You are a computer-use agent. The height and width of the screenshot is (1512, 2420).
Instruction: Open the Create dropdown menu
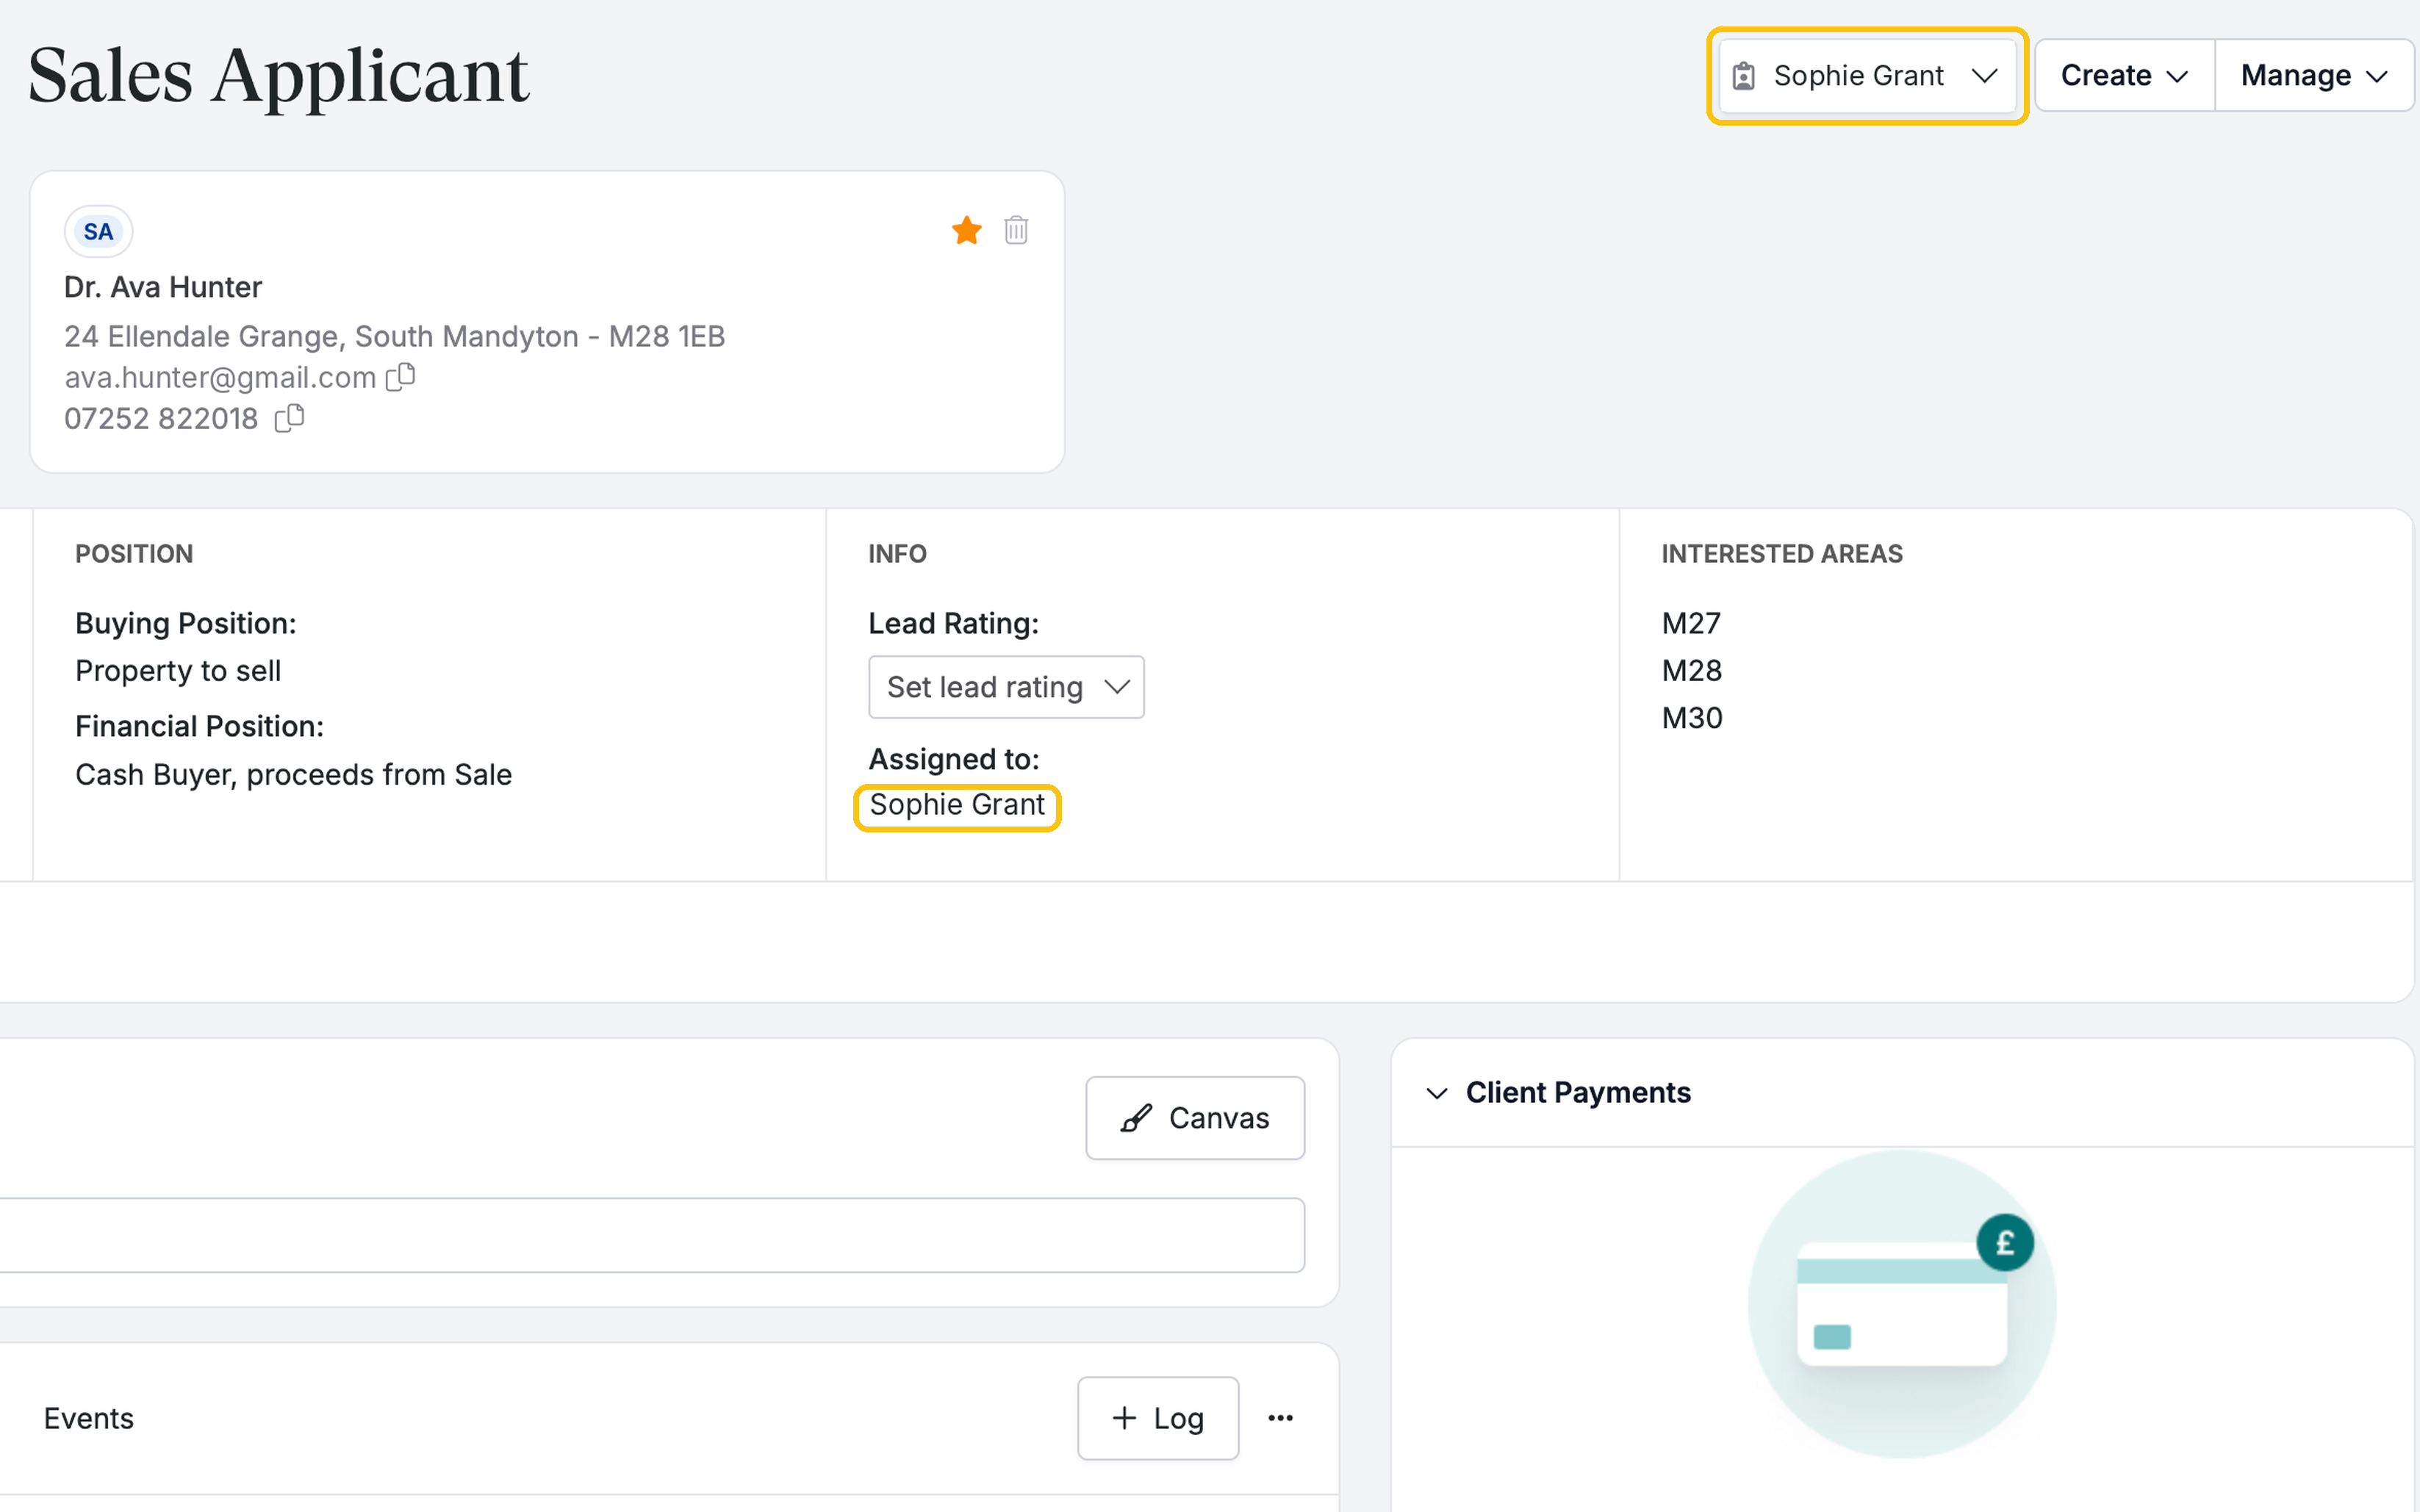(x=2125, y=76)
